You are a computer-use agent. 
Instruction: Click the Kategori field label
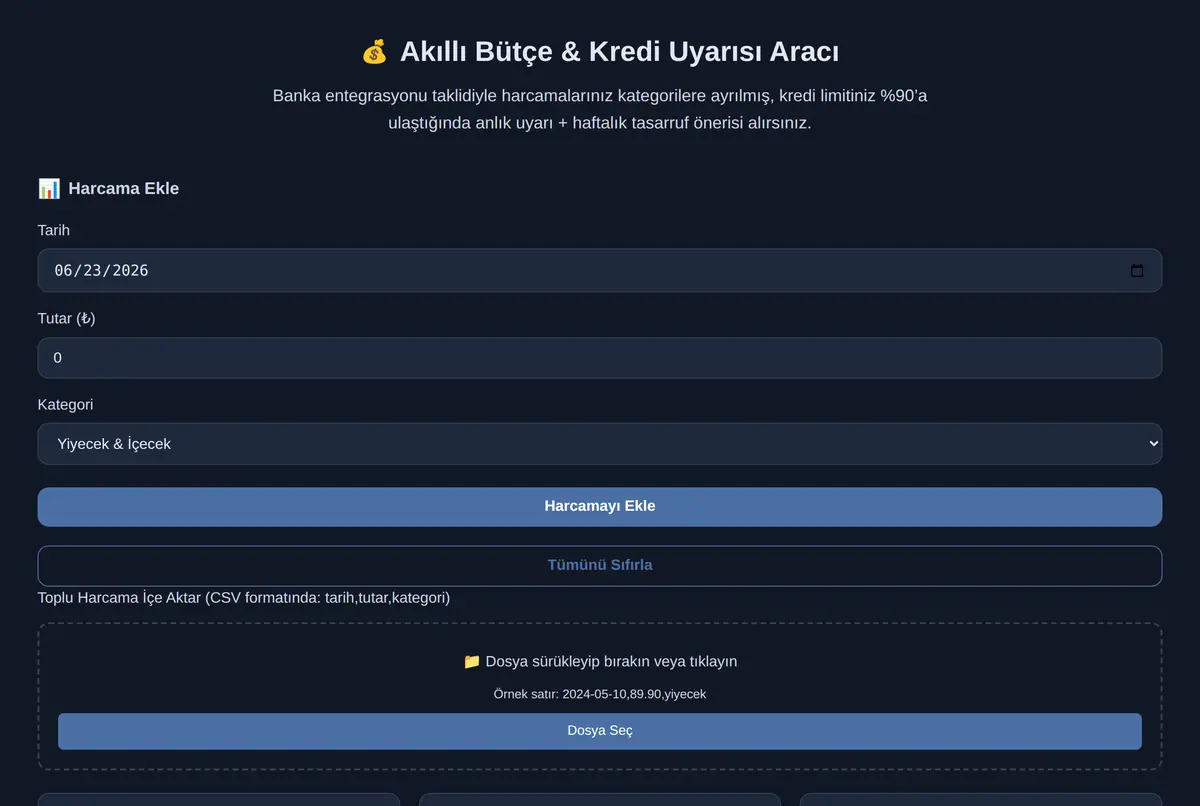click(66, 405)
